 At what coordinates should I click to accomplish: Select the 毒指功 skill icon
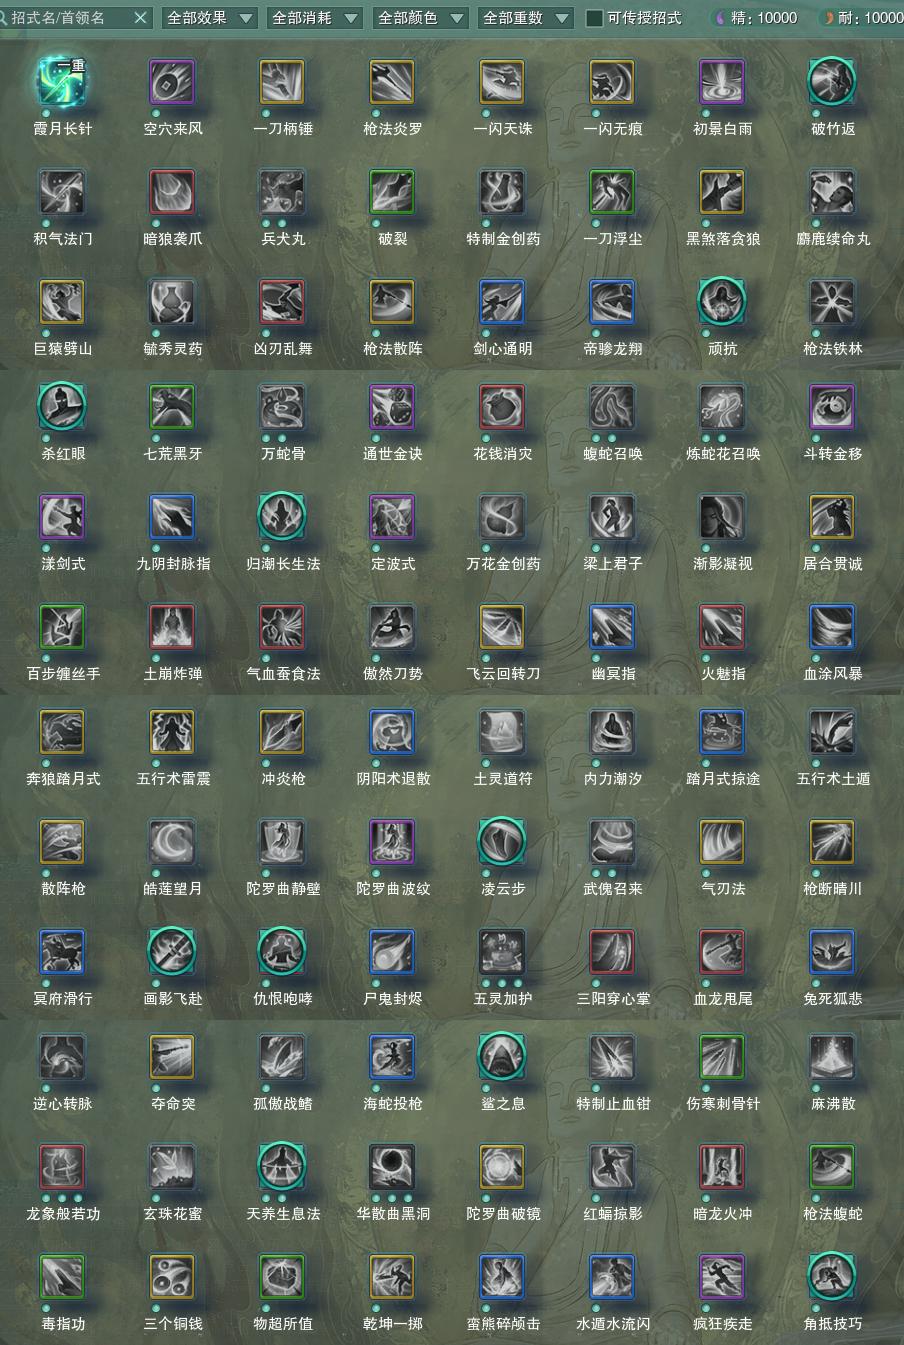coord(63,1277)
